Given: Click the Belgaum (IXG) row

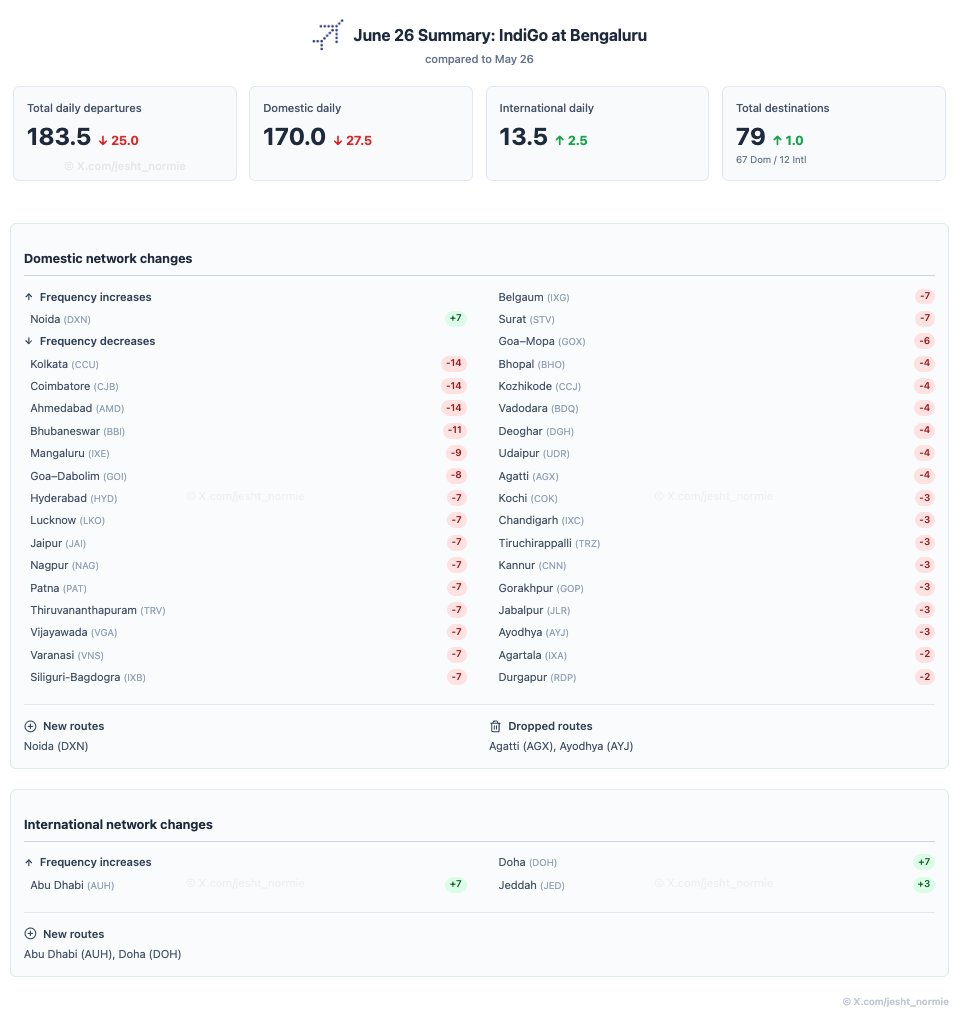Looking at the screenshot, I should point(716,297).
